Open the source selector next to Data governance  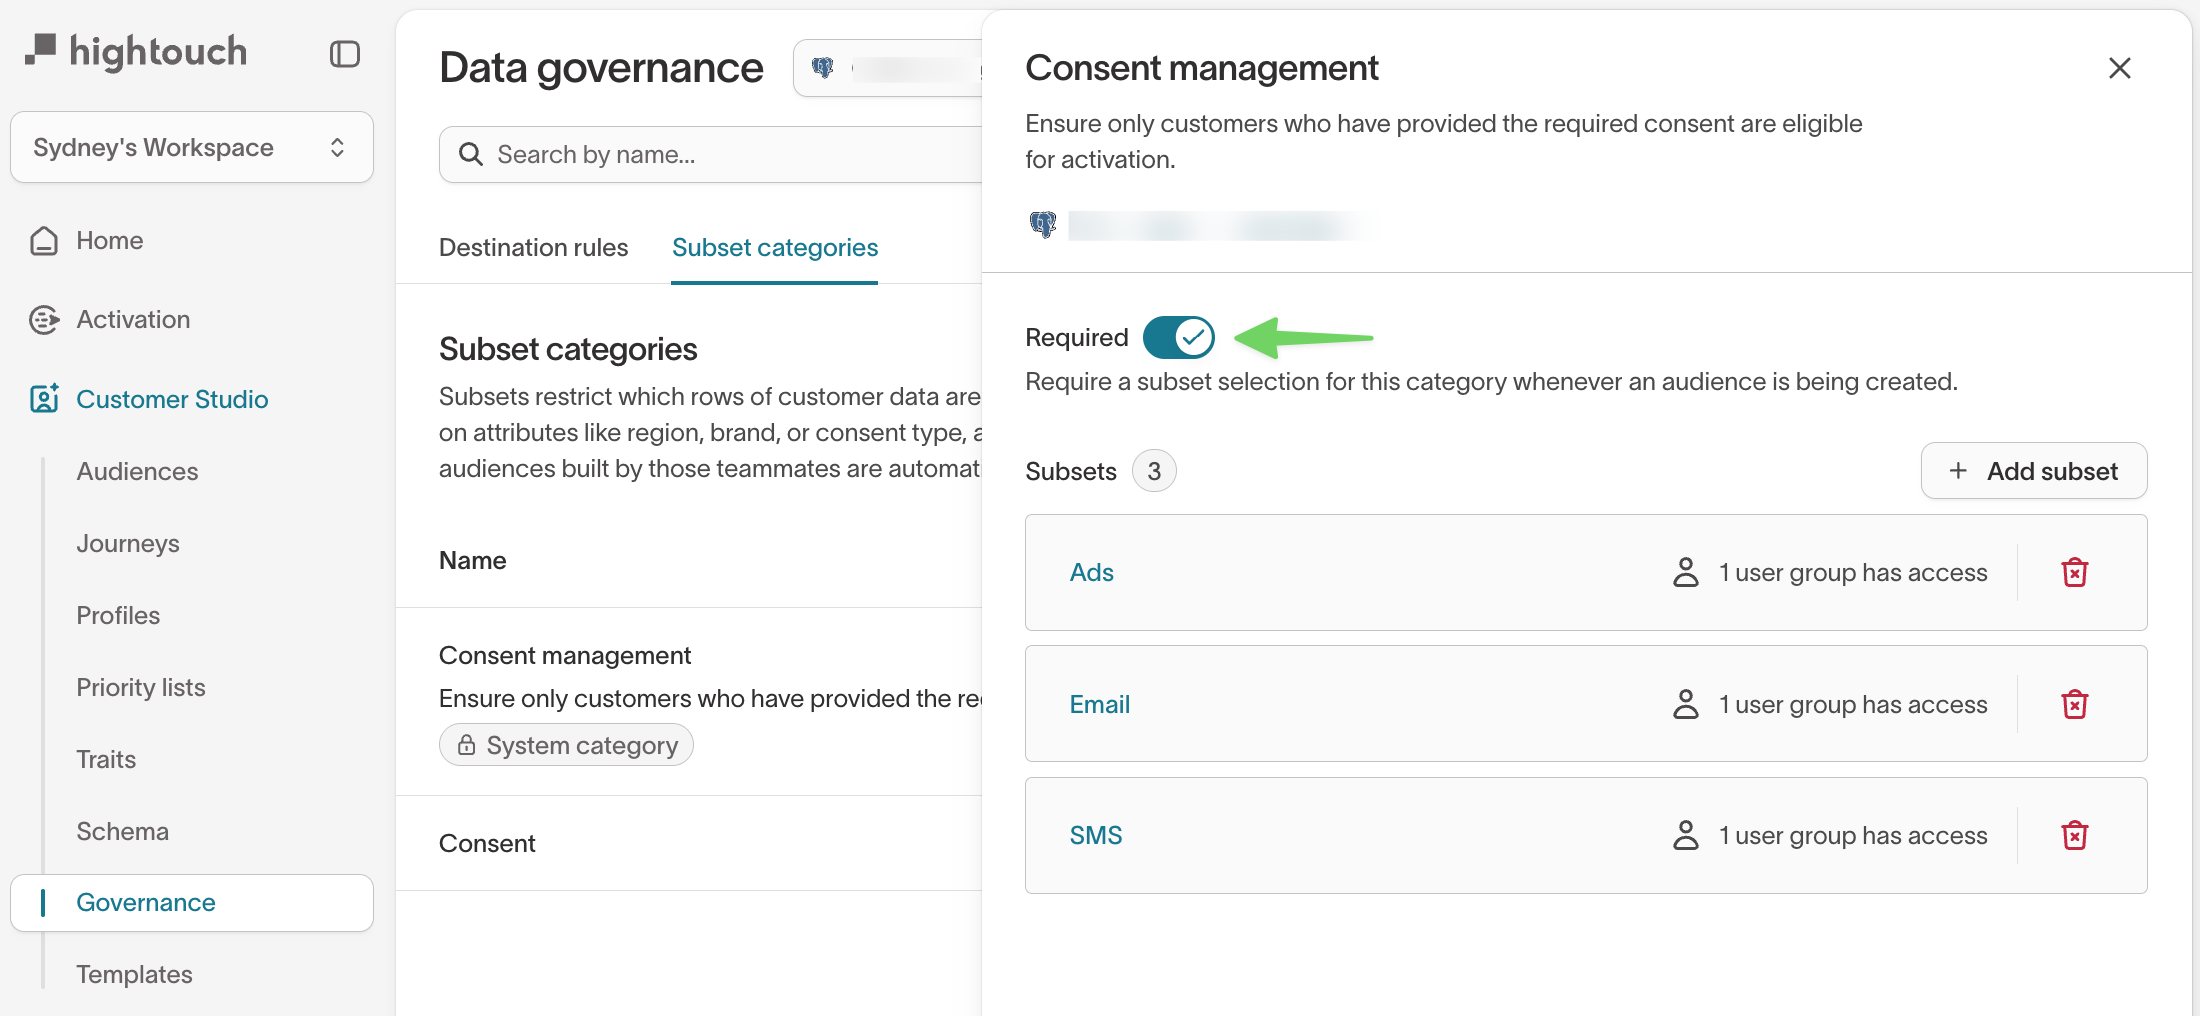pos(890,68)
